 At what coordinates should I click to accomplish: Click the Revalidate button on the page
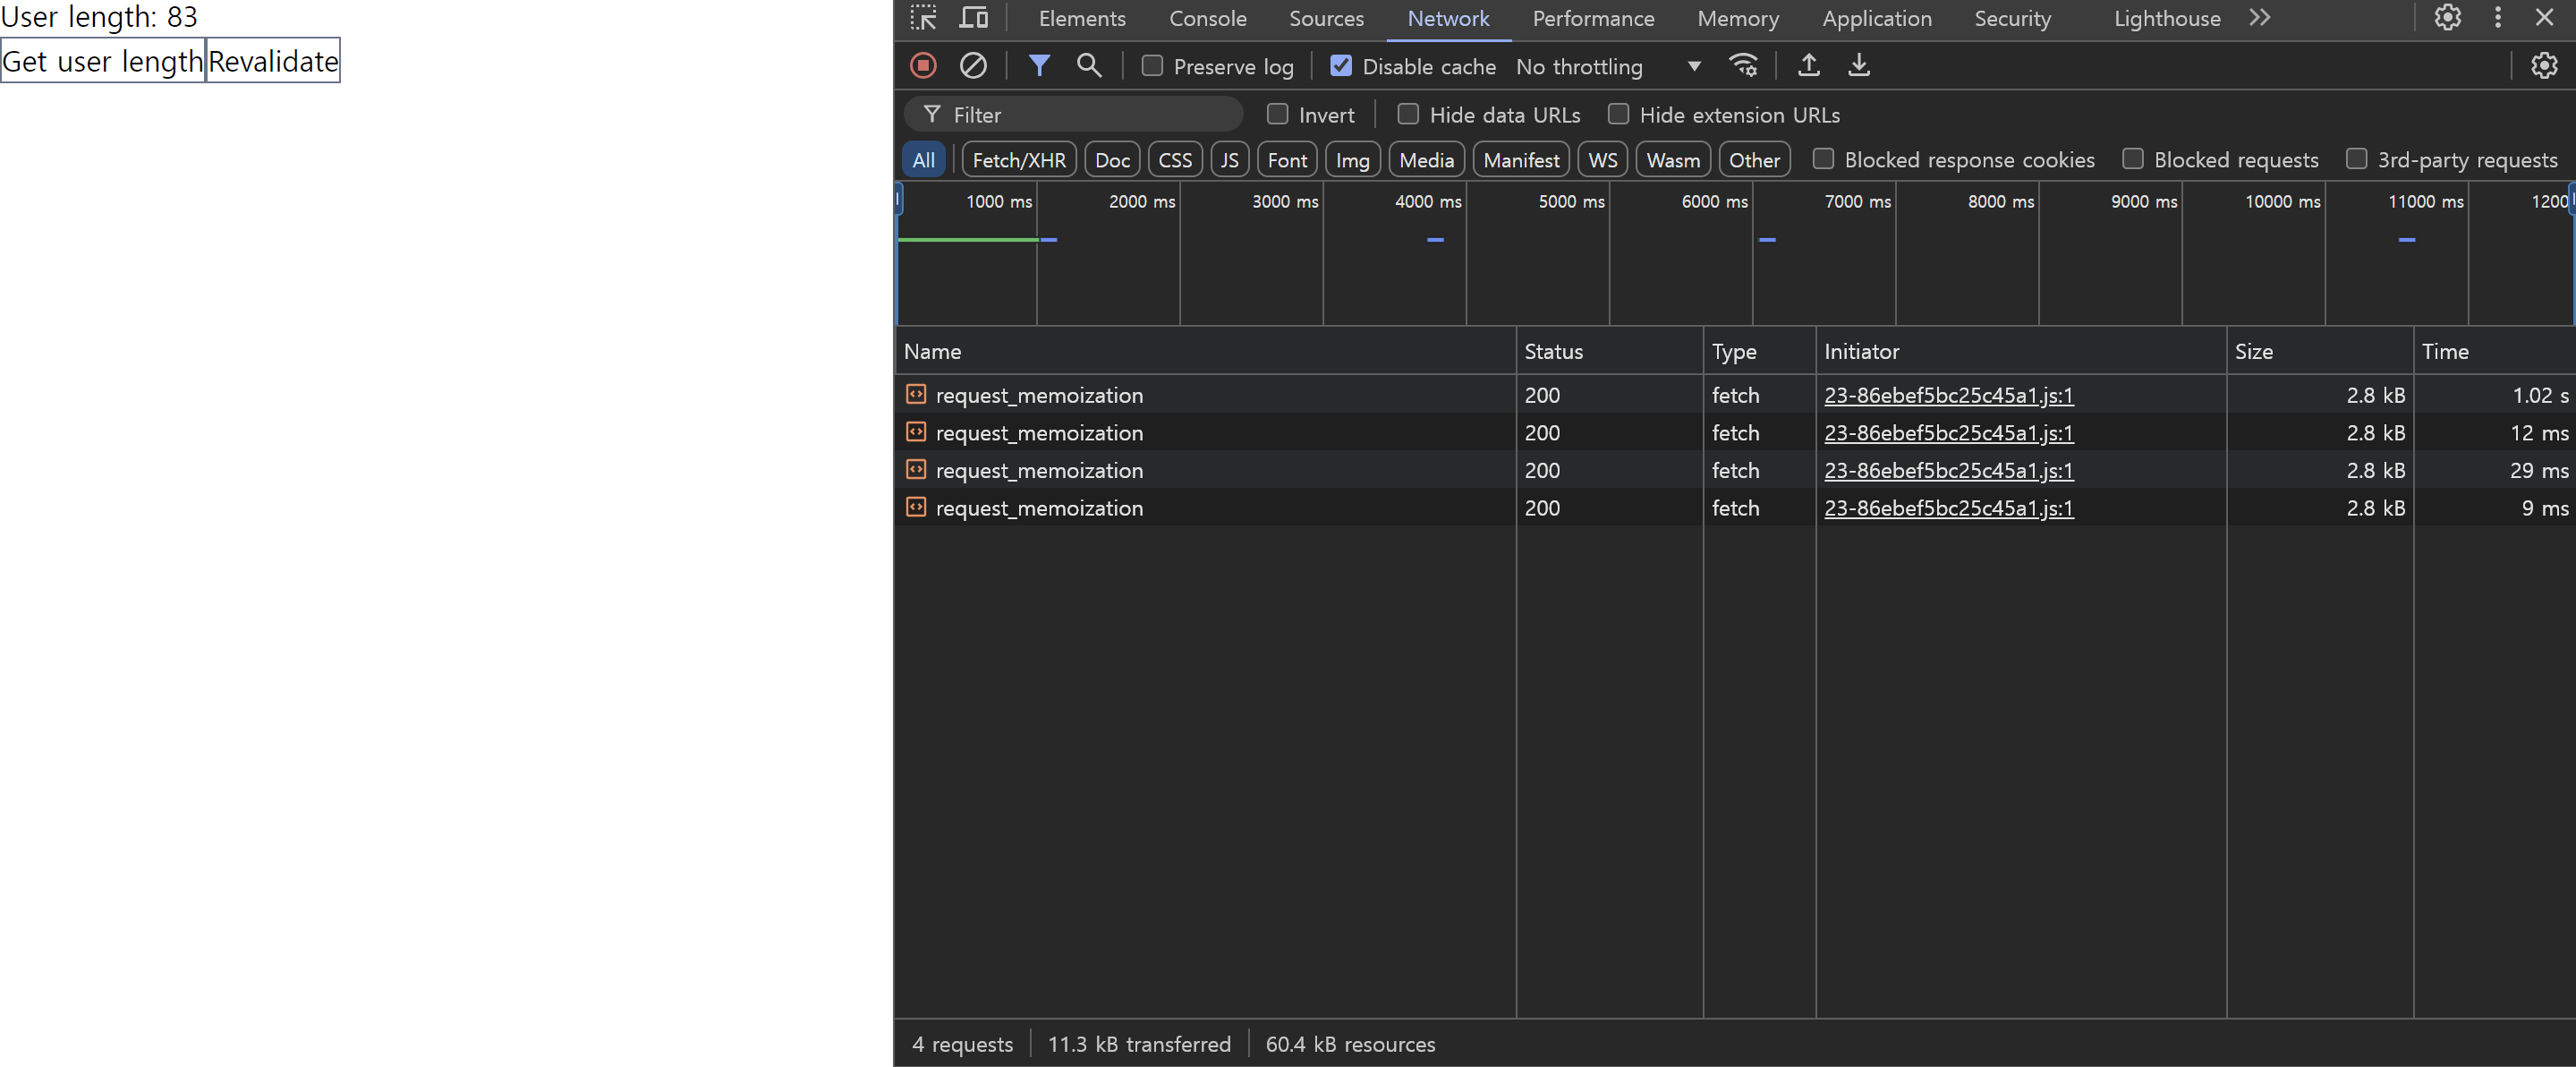273,61
